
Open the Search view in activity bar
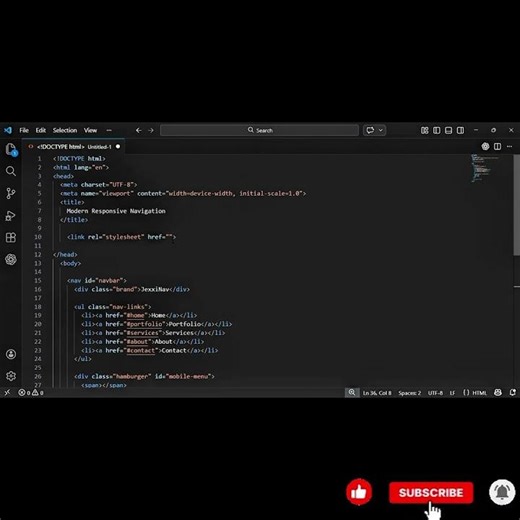pyautogui.click(x=11, y=171)
